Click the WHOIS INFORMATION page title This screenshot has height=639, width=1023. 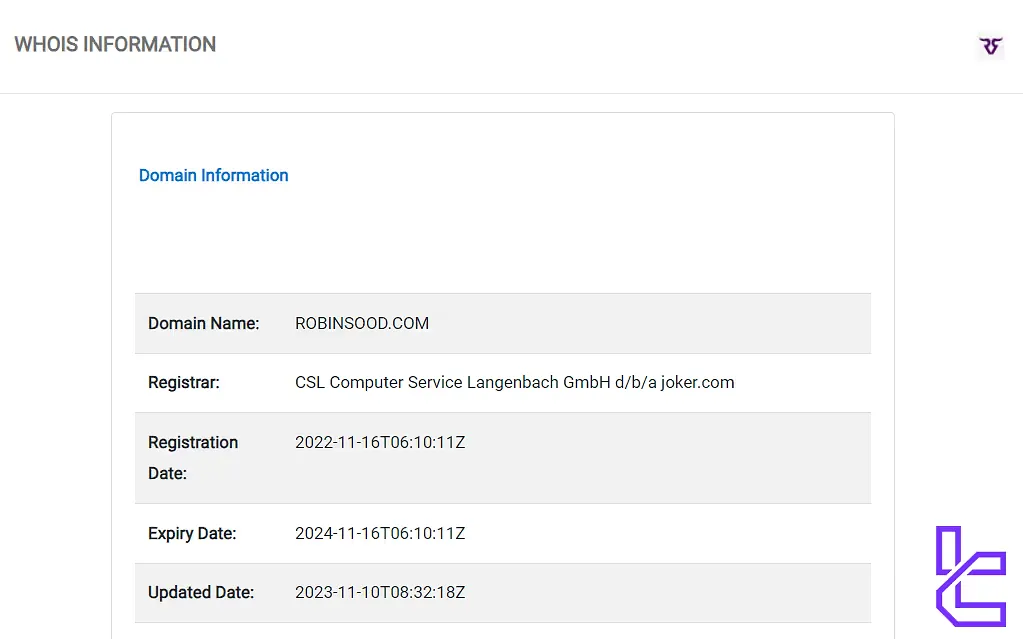[115, 44]
